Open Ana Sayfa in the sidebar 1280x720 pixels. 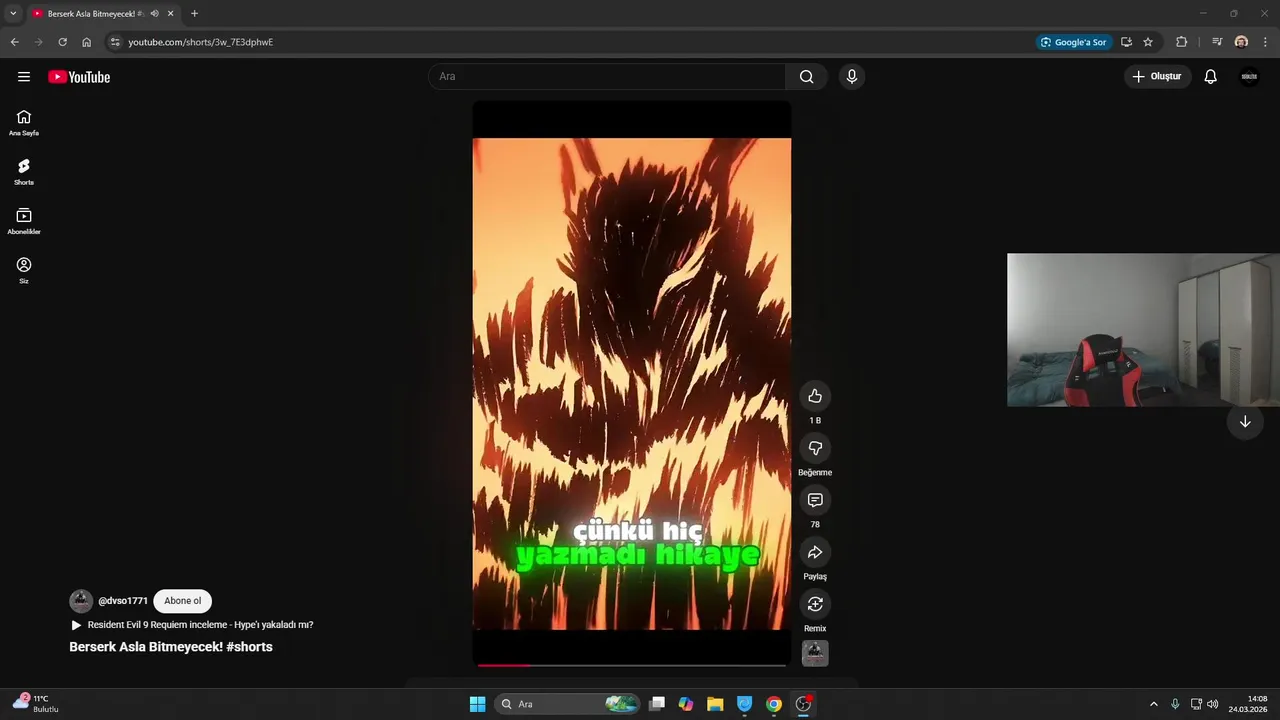(24, 123)
